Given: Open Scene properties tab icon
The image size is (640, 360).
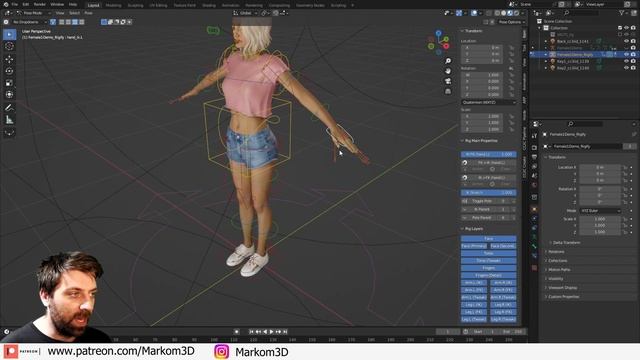Looking at the screenshot, I should 534,176.
